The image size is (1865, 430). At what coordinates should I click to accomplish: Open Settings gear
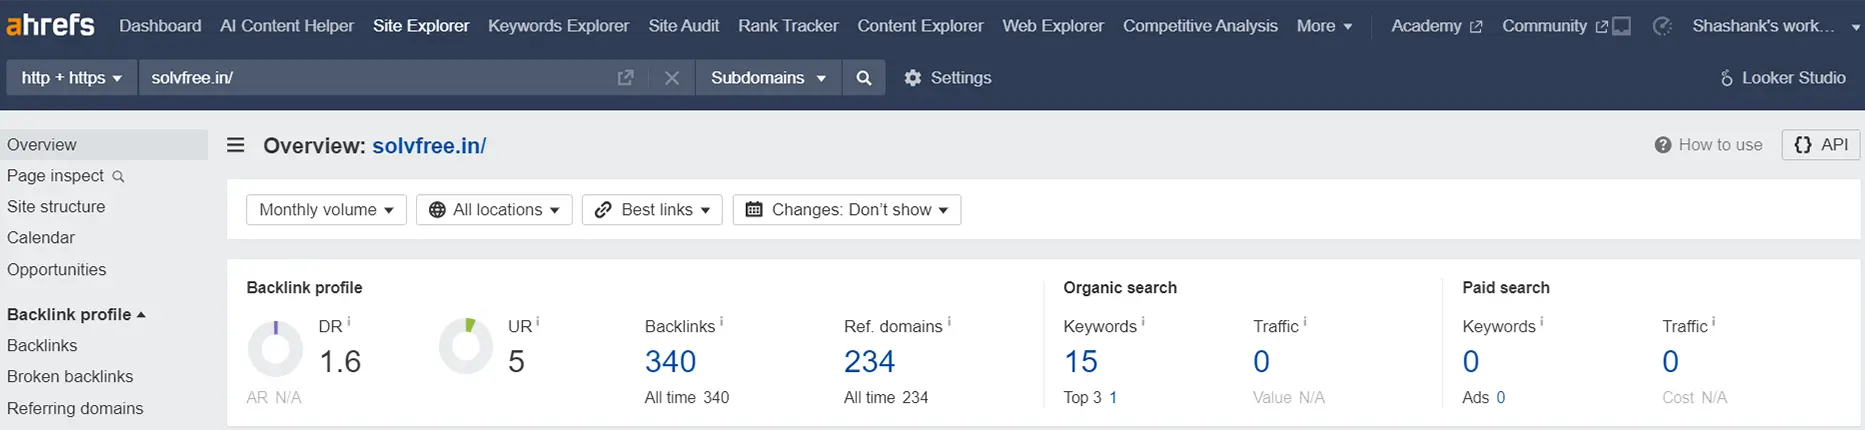coord(947,77)
